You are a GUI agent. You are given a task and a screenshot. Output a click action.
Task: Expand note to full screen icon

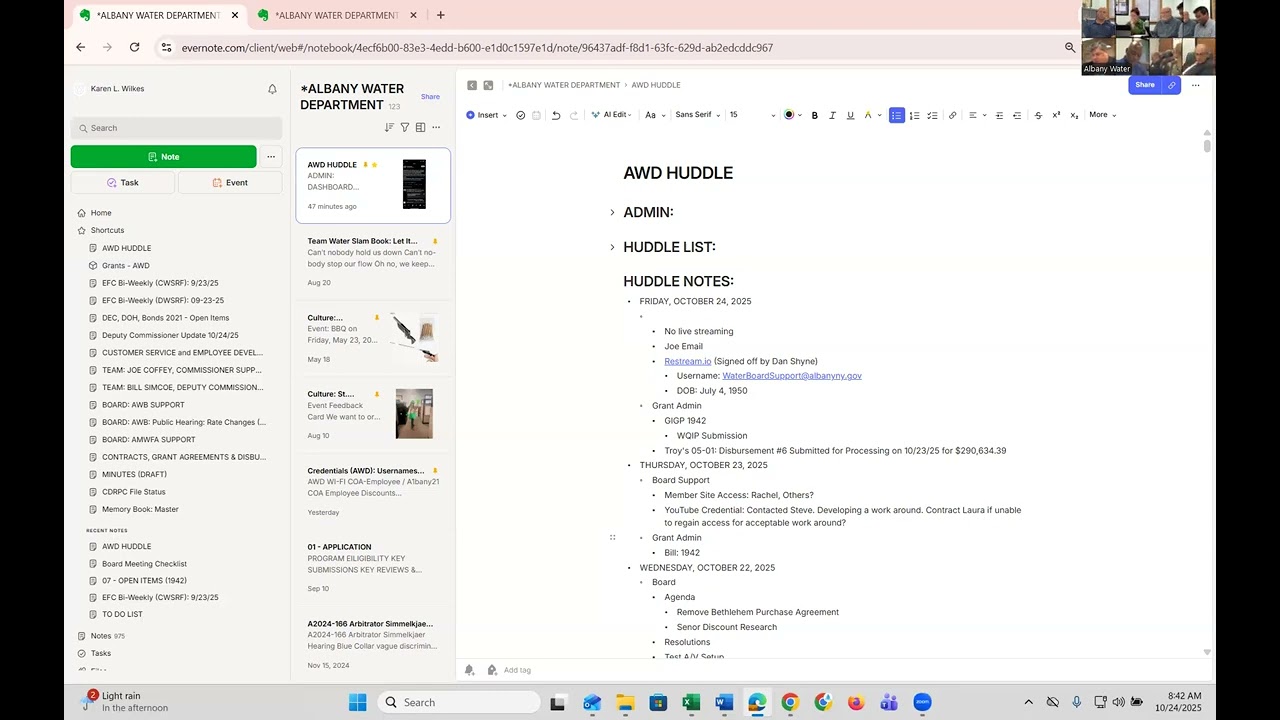point(488,85)
